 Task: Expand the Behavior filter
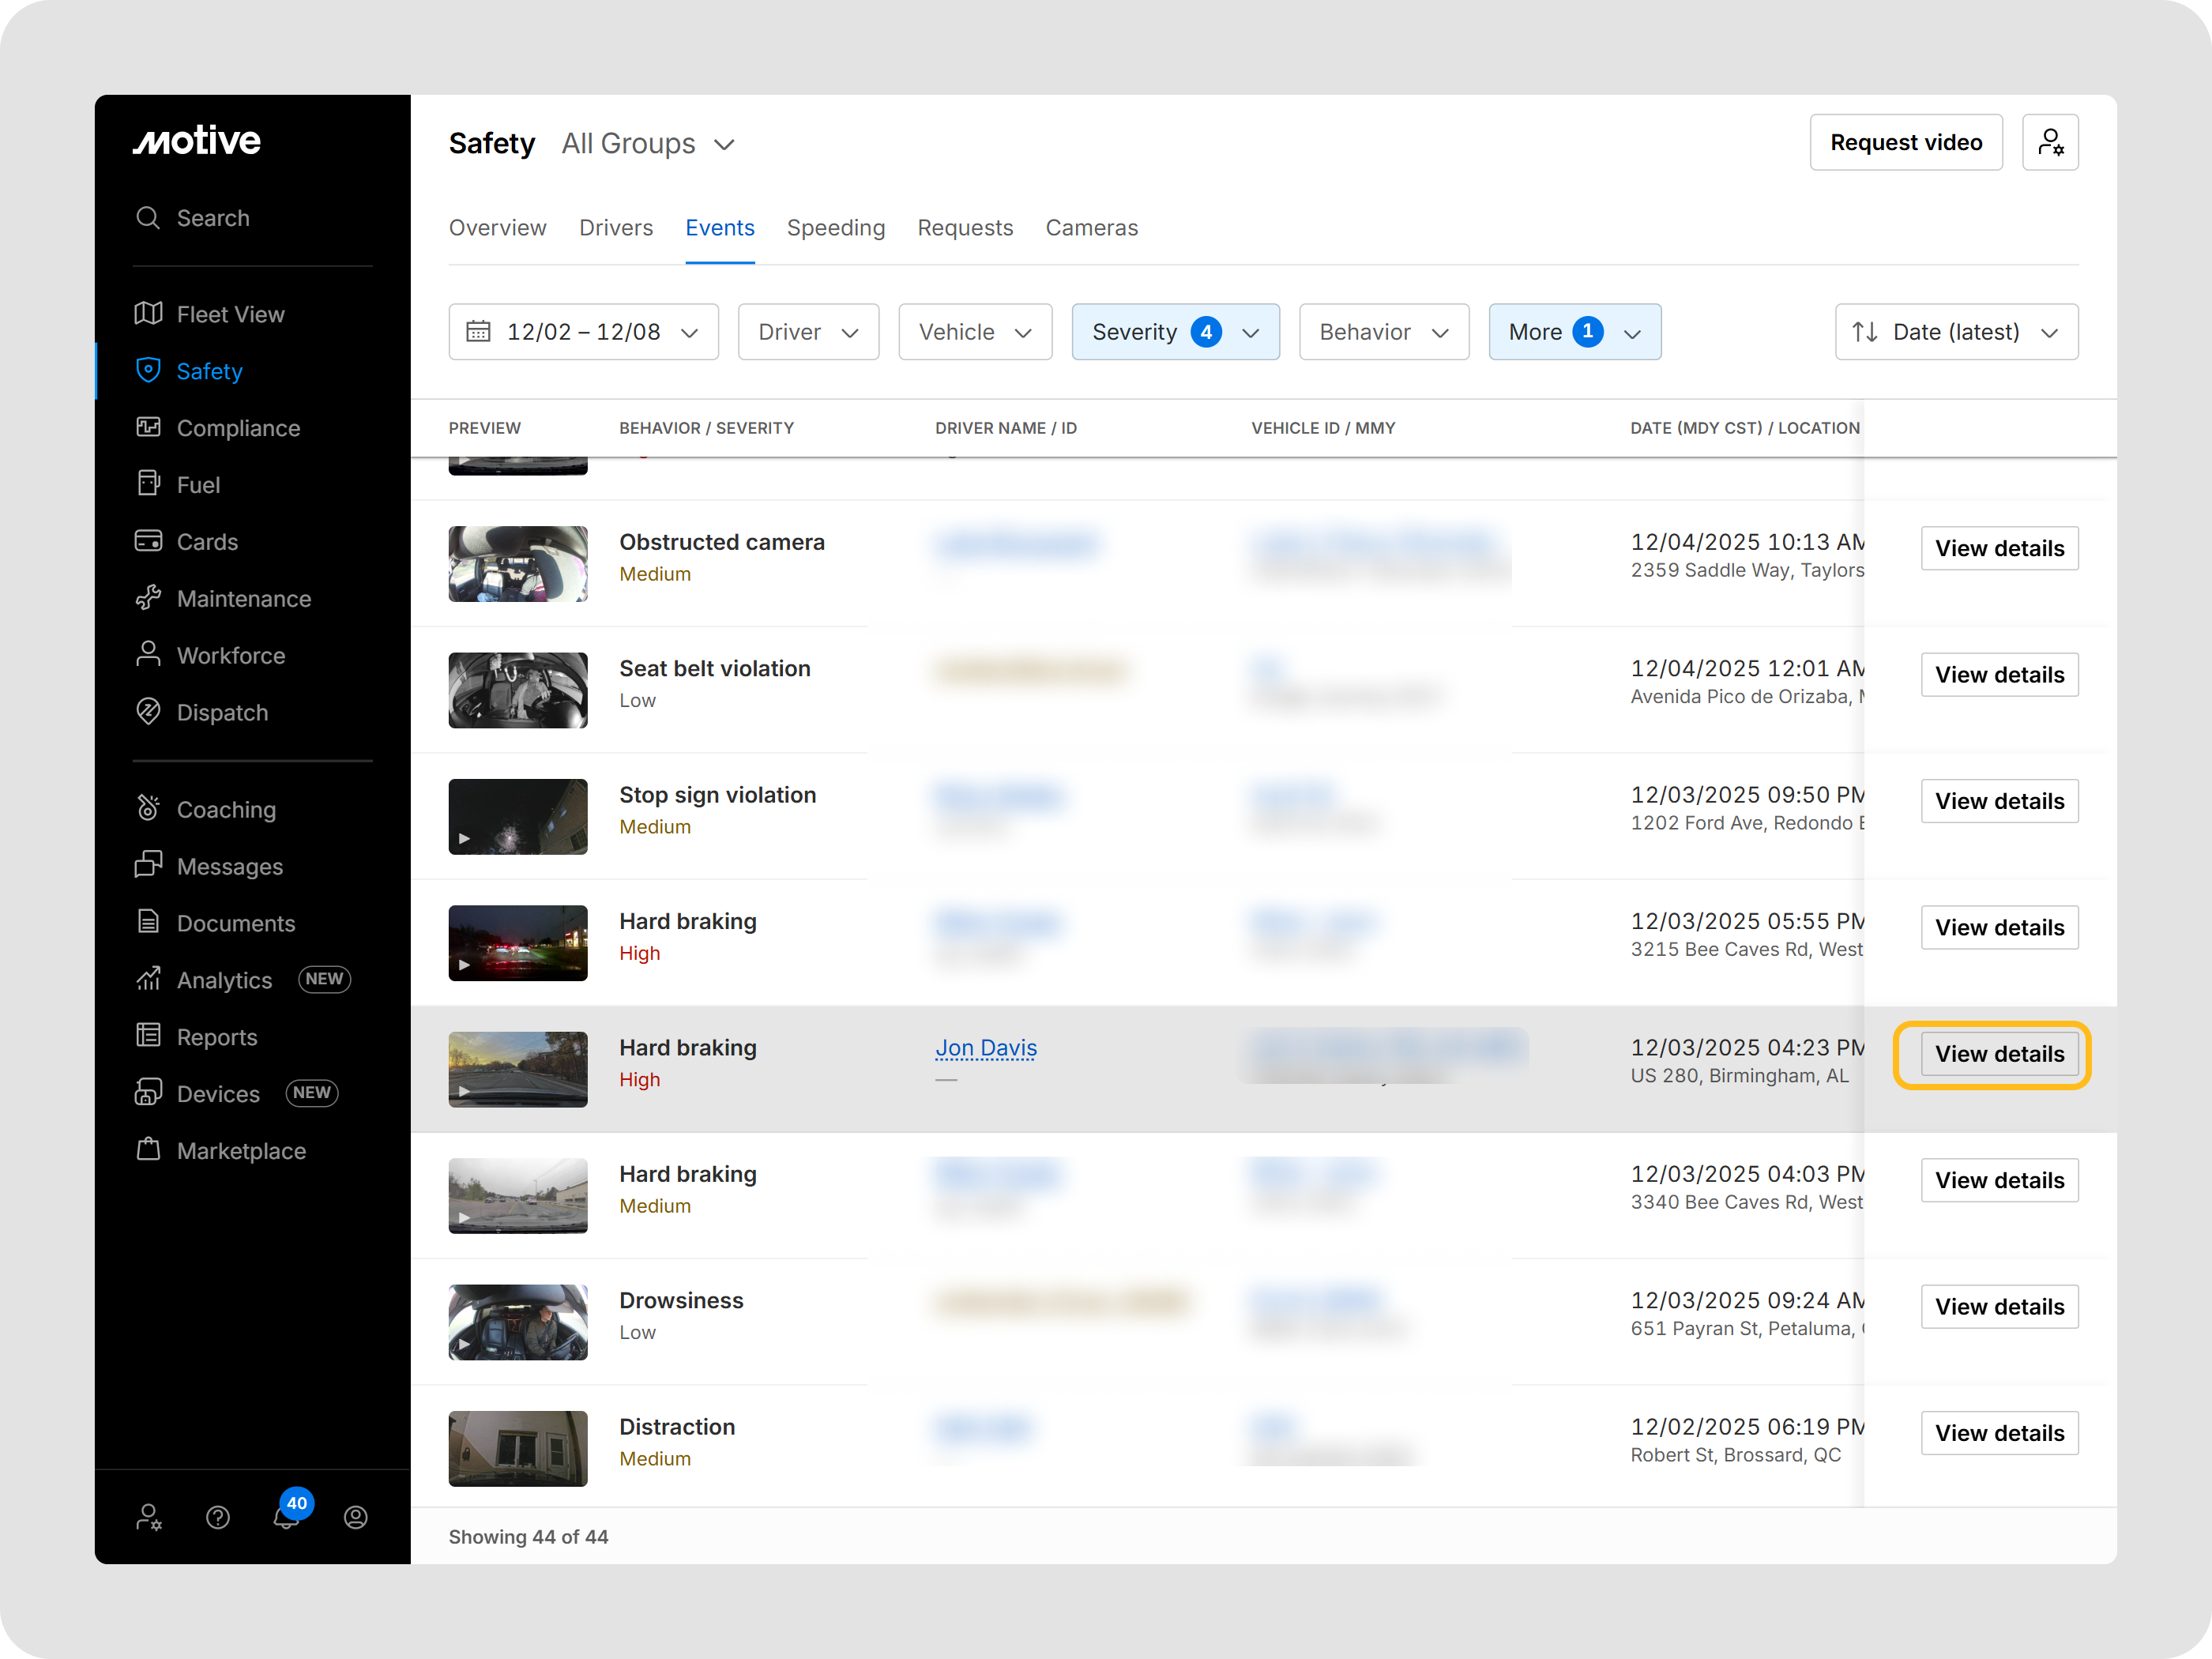coord(1384,331)
